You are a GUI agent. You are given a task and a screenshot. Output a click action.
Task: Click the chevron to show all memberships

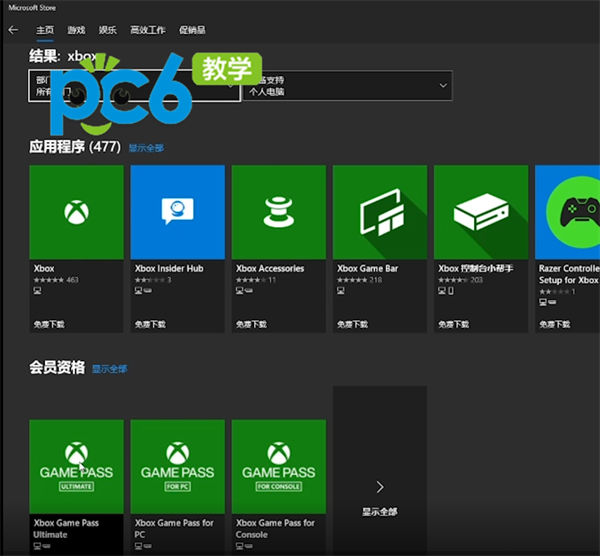coord(379,487)
